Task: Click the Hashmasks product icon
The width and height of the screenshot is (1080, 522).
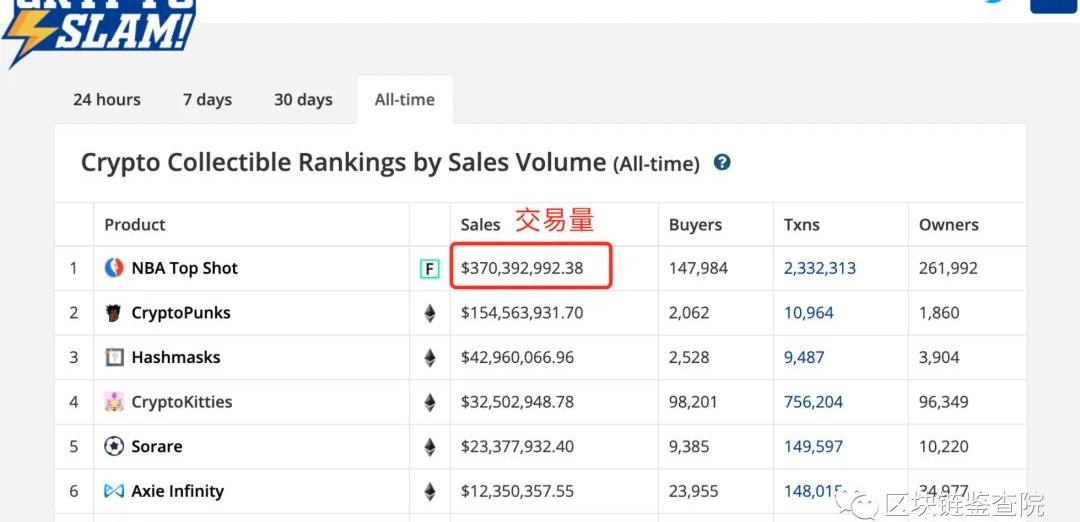Action: [x=114, y=357]
